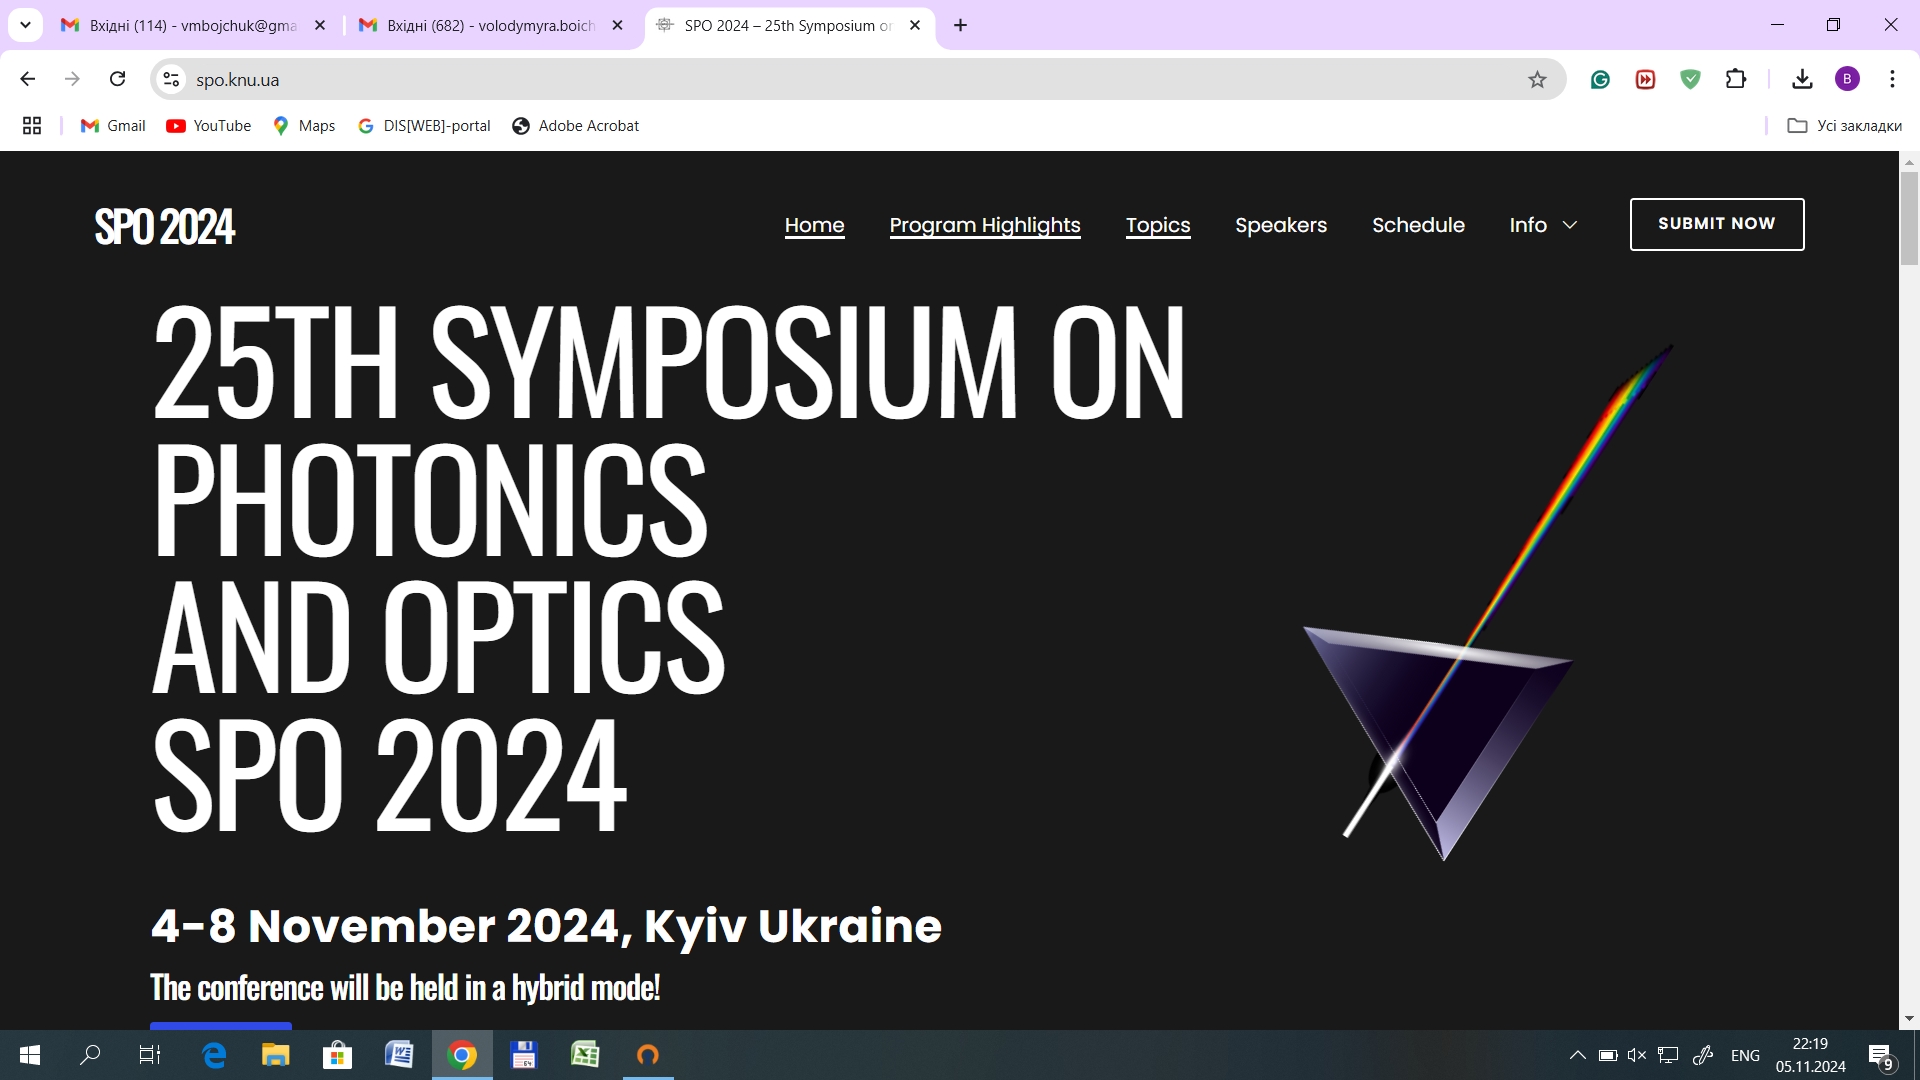Screen dimensions: 1920x1080
Task: Toggle the muted volume icon in tray
Action: click(1637, 1055)
